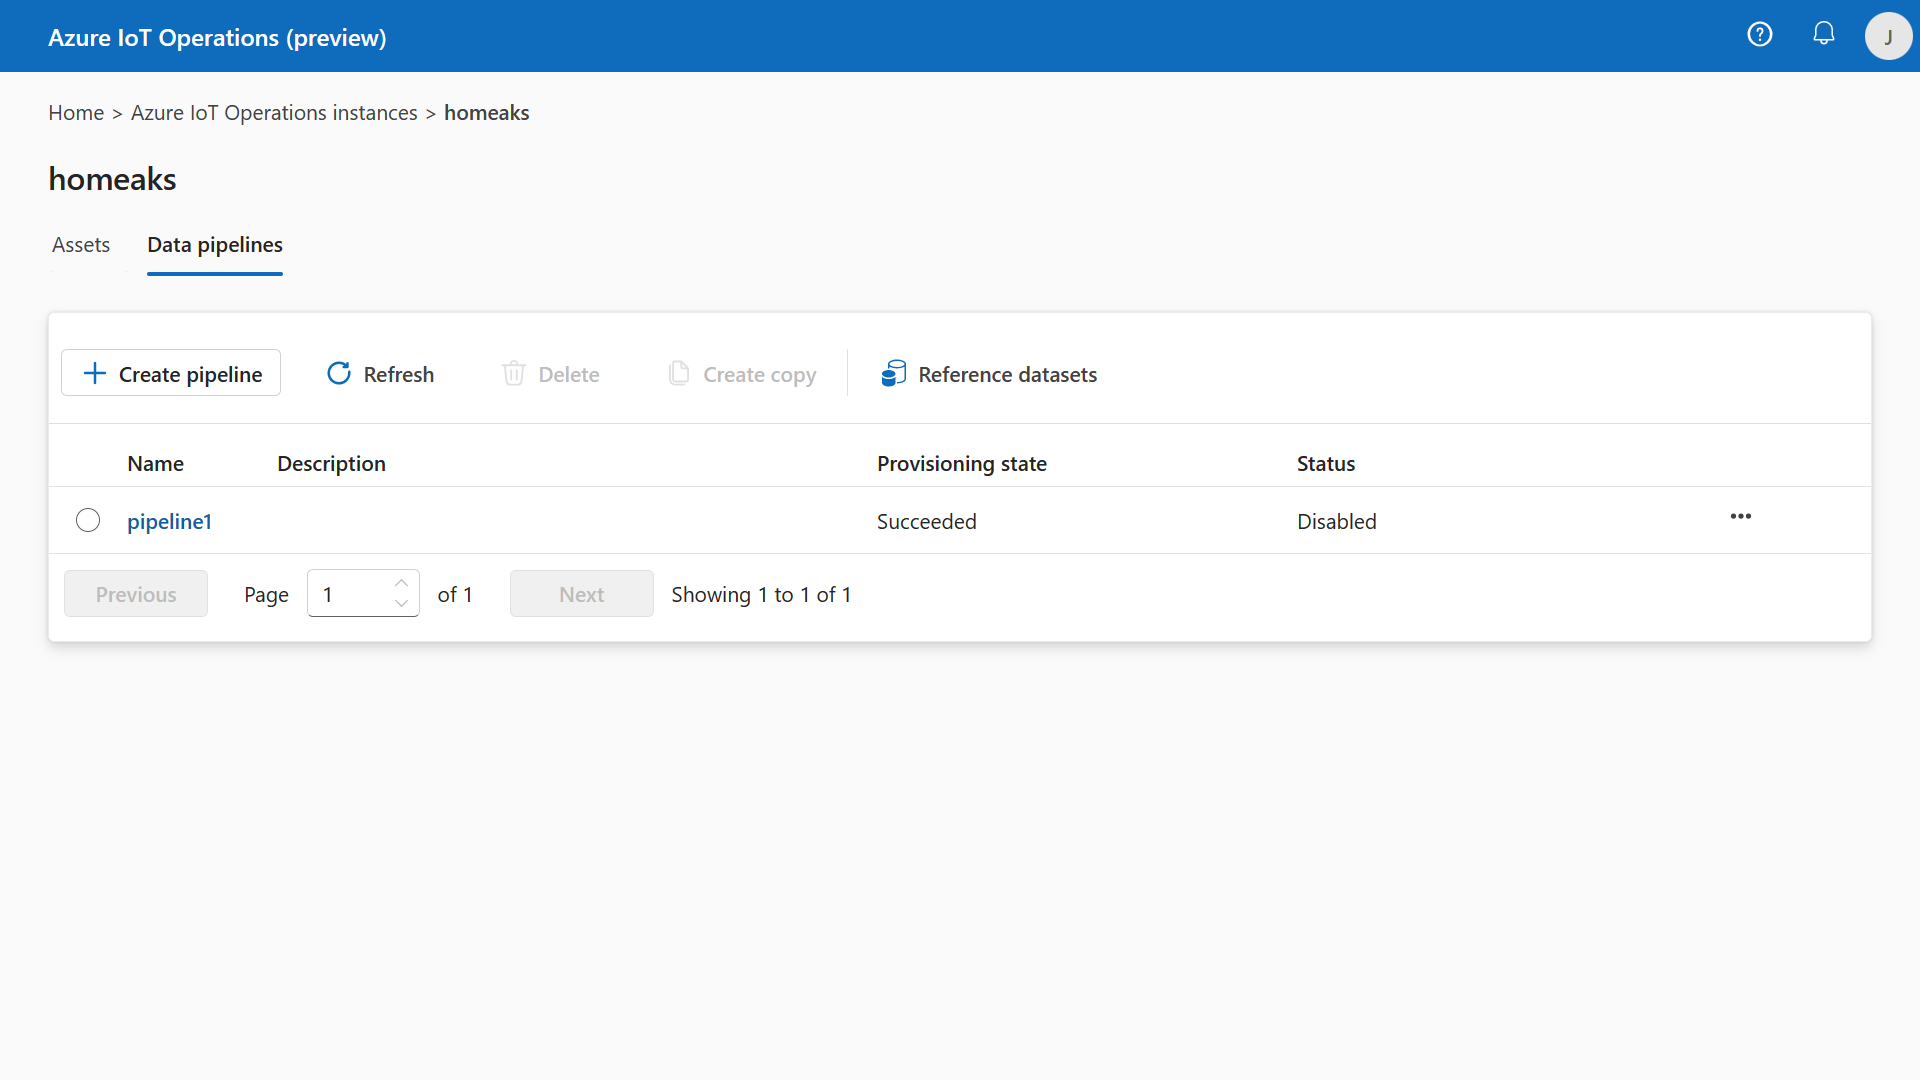Screen dimensions: 1920x1080
Task: Open the pipeline1 link
Action: [169, 521]
